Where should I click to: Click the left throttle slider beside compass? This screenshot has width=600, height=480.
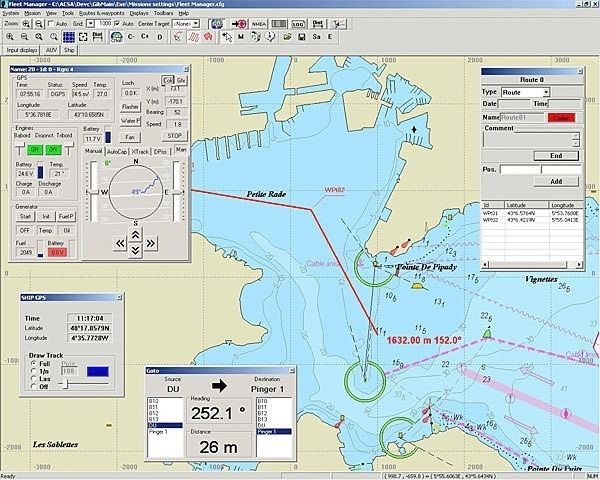tap(94, 191)
